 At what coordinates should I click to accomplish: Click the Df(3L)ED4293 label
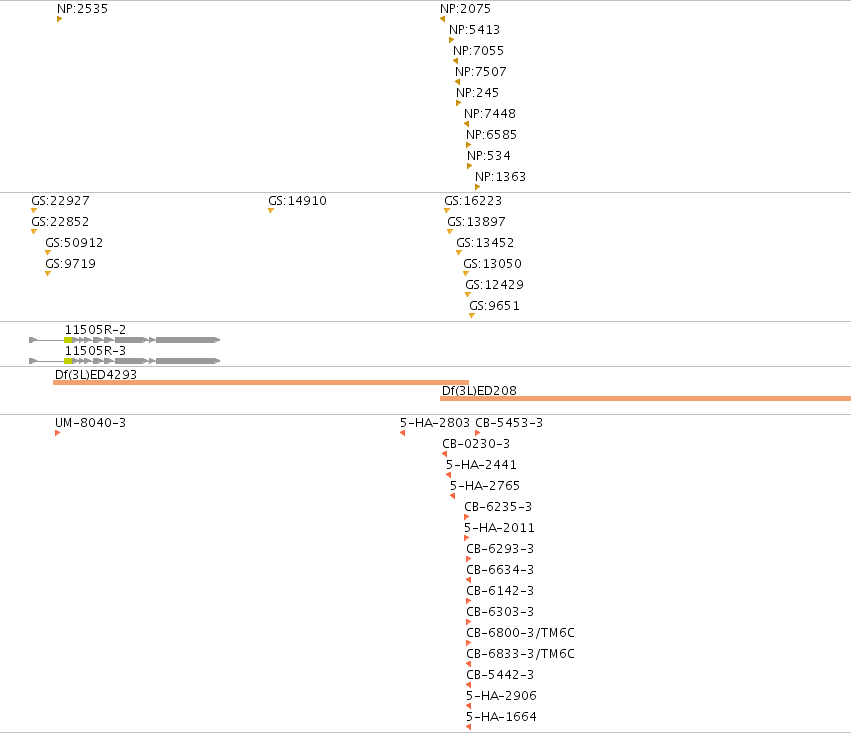[x=96, y=375]
